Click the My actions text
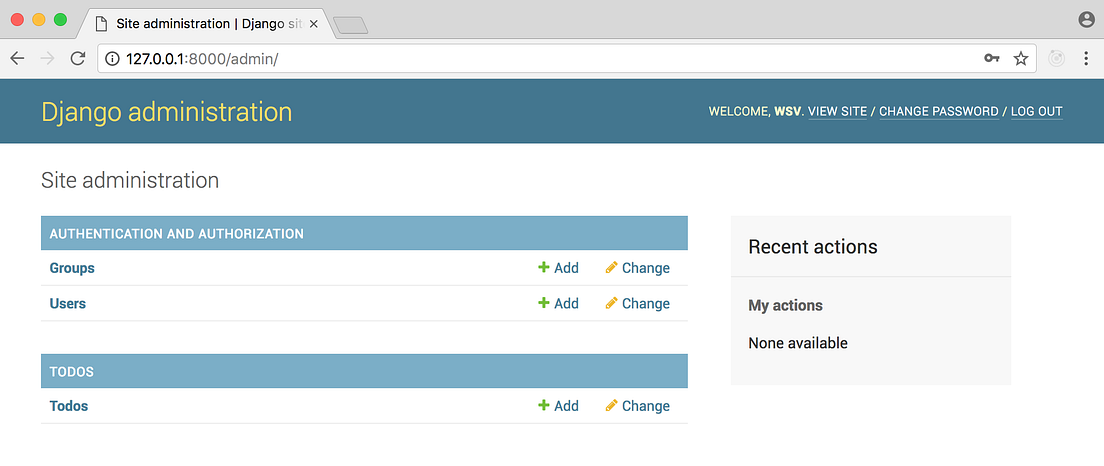Viewport: 1104px width, 466px height. point(785,306)
